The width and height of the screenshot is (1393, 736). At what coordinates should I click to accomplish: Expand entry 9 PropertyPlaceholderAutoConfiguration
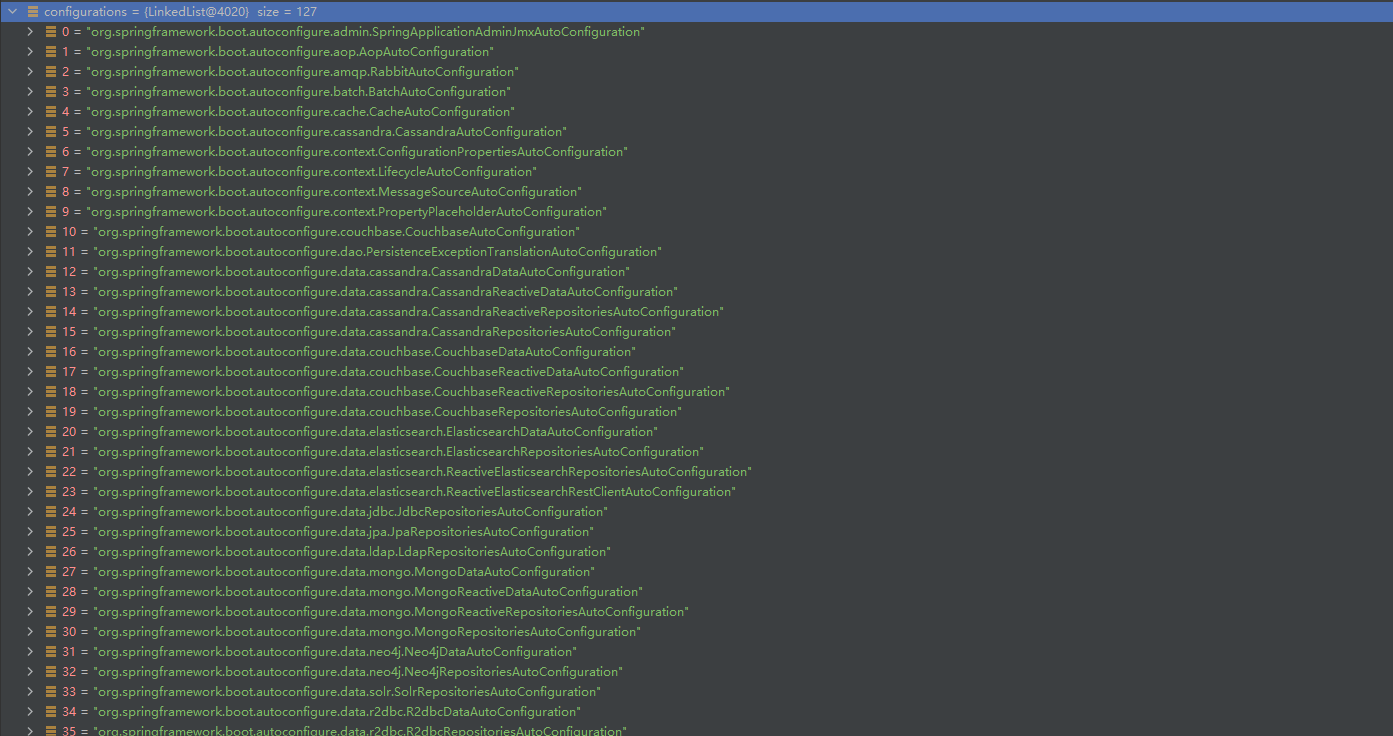point(30,212)
